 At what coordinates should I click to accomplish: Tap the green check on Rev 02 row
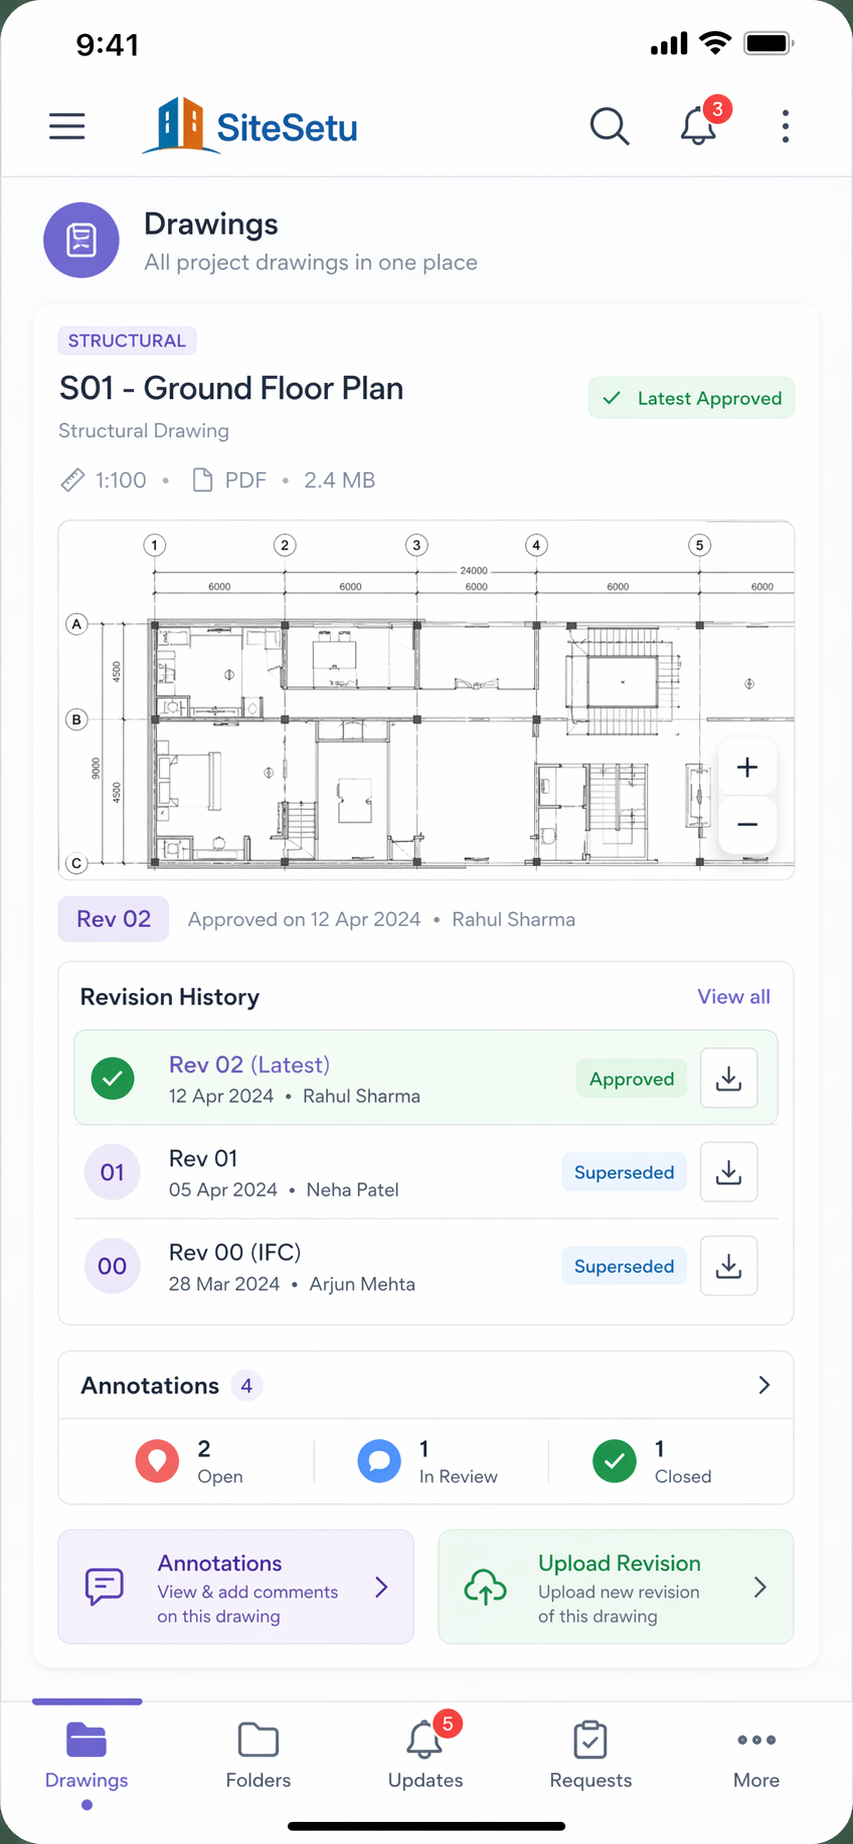click(113, 1079)
